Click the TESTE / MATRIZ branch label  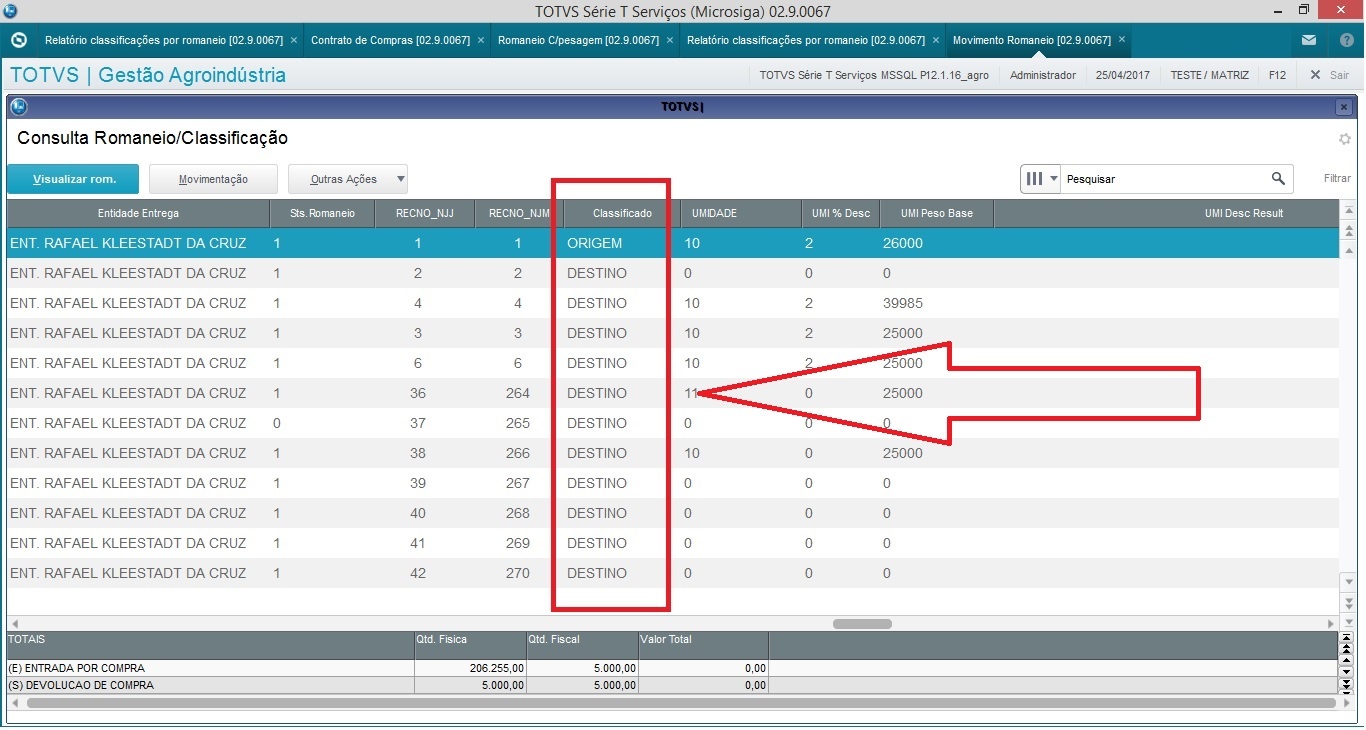1209,75
